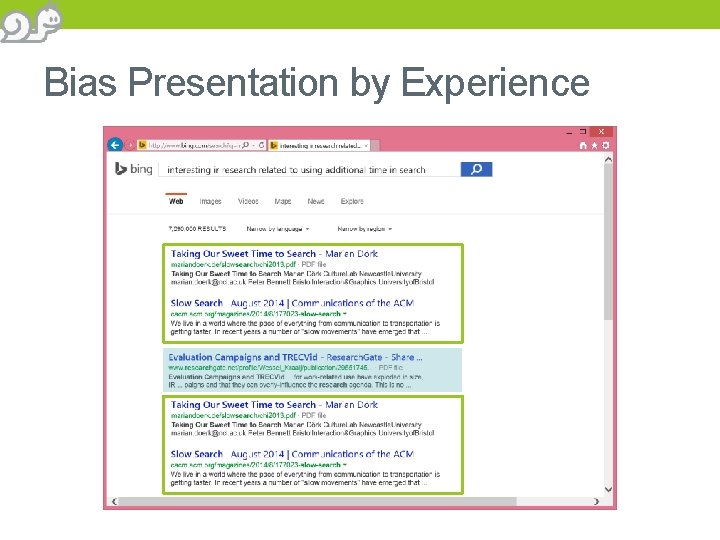Open first 'Taking Our Sweet Time to Search' result

click(274, 254)
